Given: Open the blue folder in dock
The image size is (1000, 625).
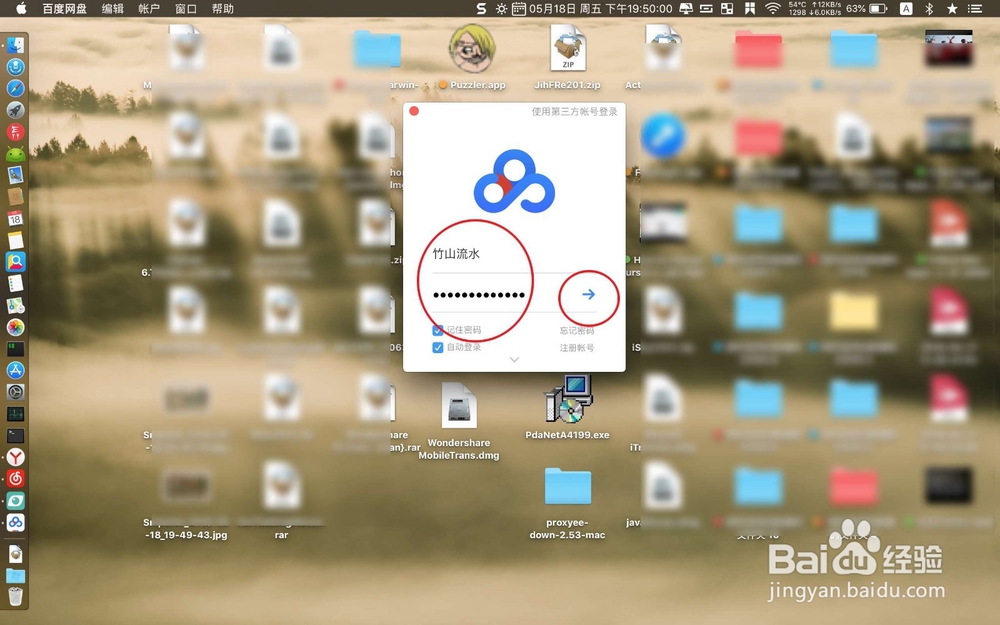Looking at the screenshot, I should pos(15,575).
